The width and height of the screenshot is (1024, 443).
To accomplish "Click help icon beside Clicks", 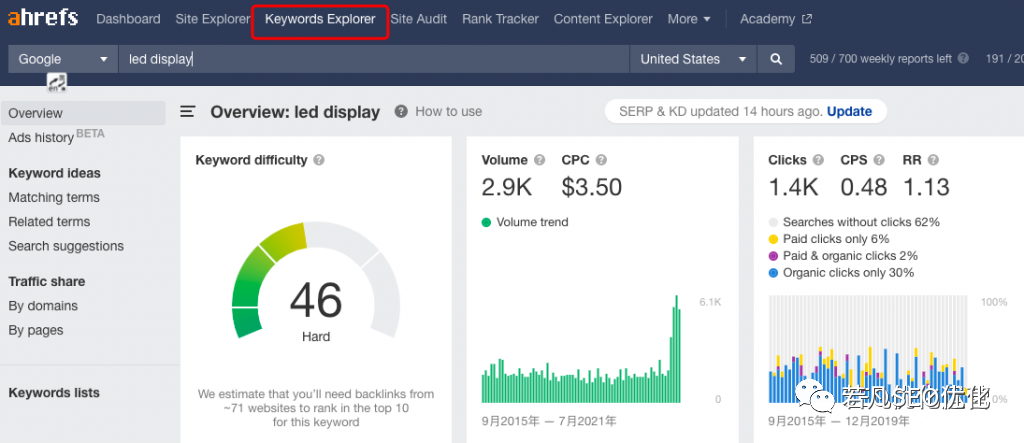I will (818, 160).
